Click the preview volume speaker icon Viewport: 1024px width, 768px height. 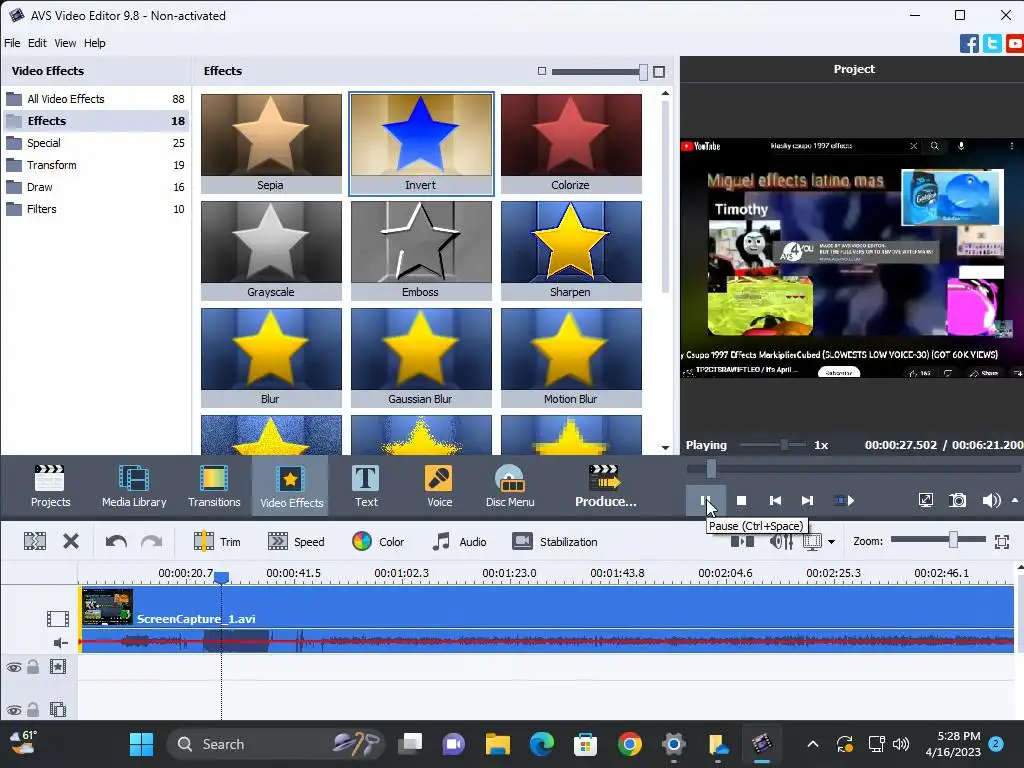[x=991, y=500]
